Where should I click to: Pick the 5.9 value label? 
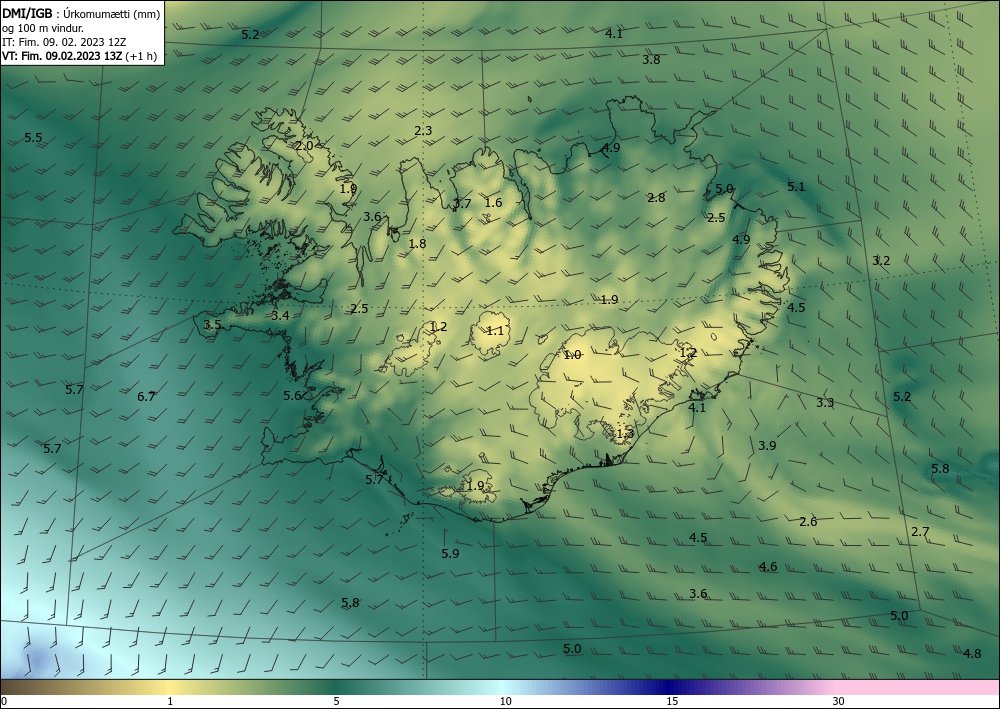pos(450,553)
